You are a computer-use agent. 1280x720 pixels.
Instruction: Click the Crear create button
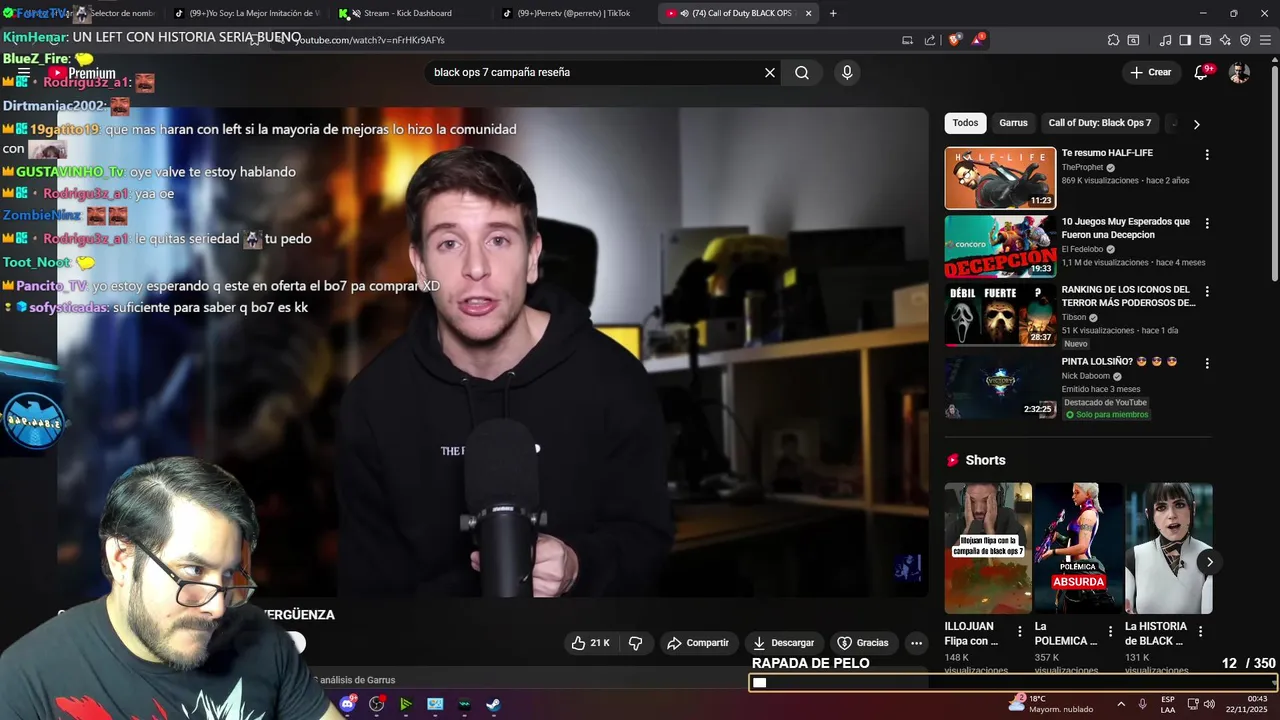[1150, 72]
